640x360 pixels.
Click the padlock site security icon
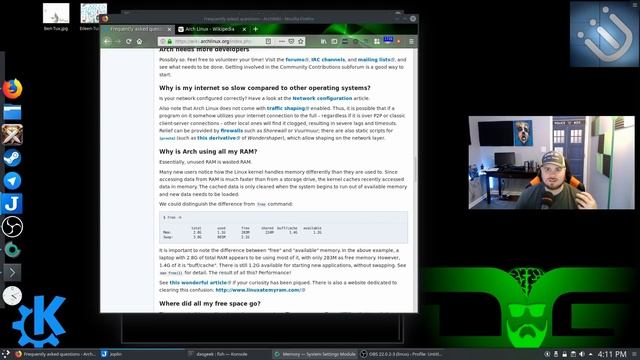[170, 41]
